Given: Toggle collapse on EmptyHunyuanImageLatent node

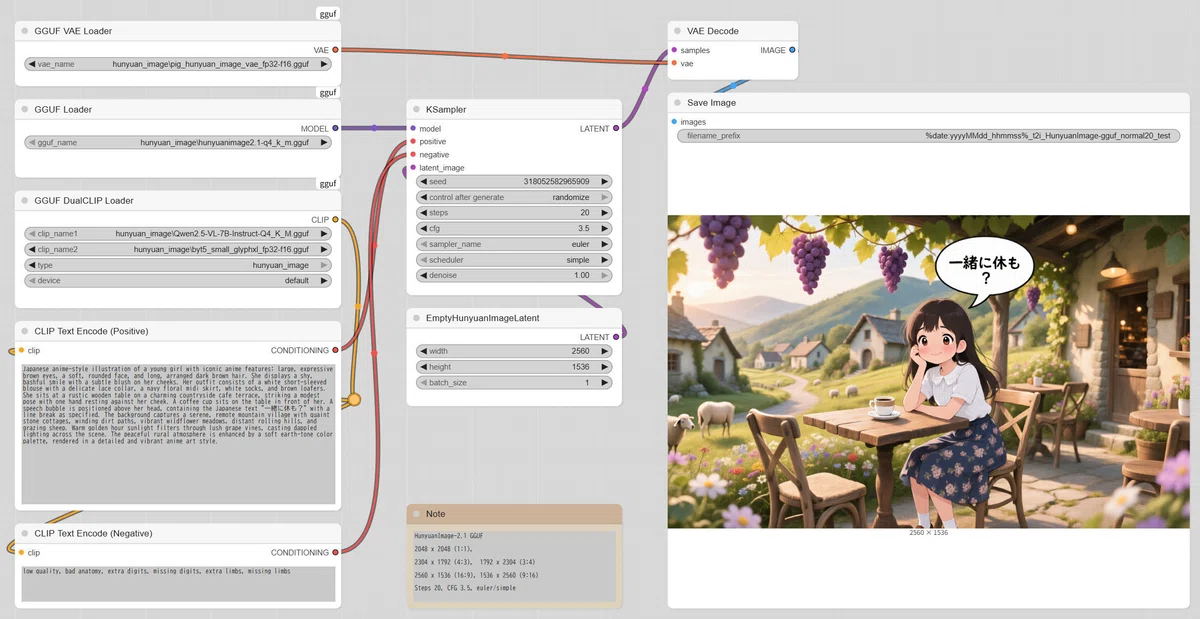Looking at the screenshot, I should (417, 318).
